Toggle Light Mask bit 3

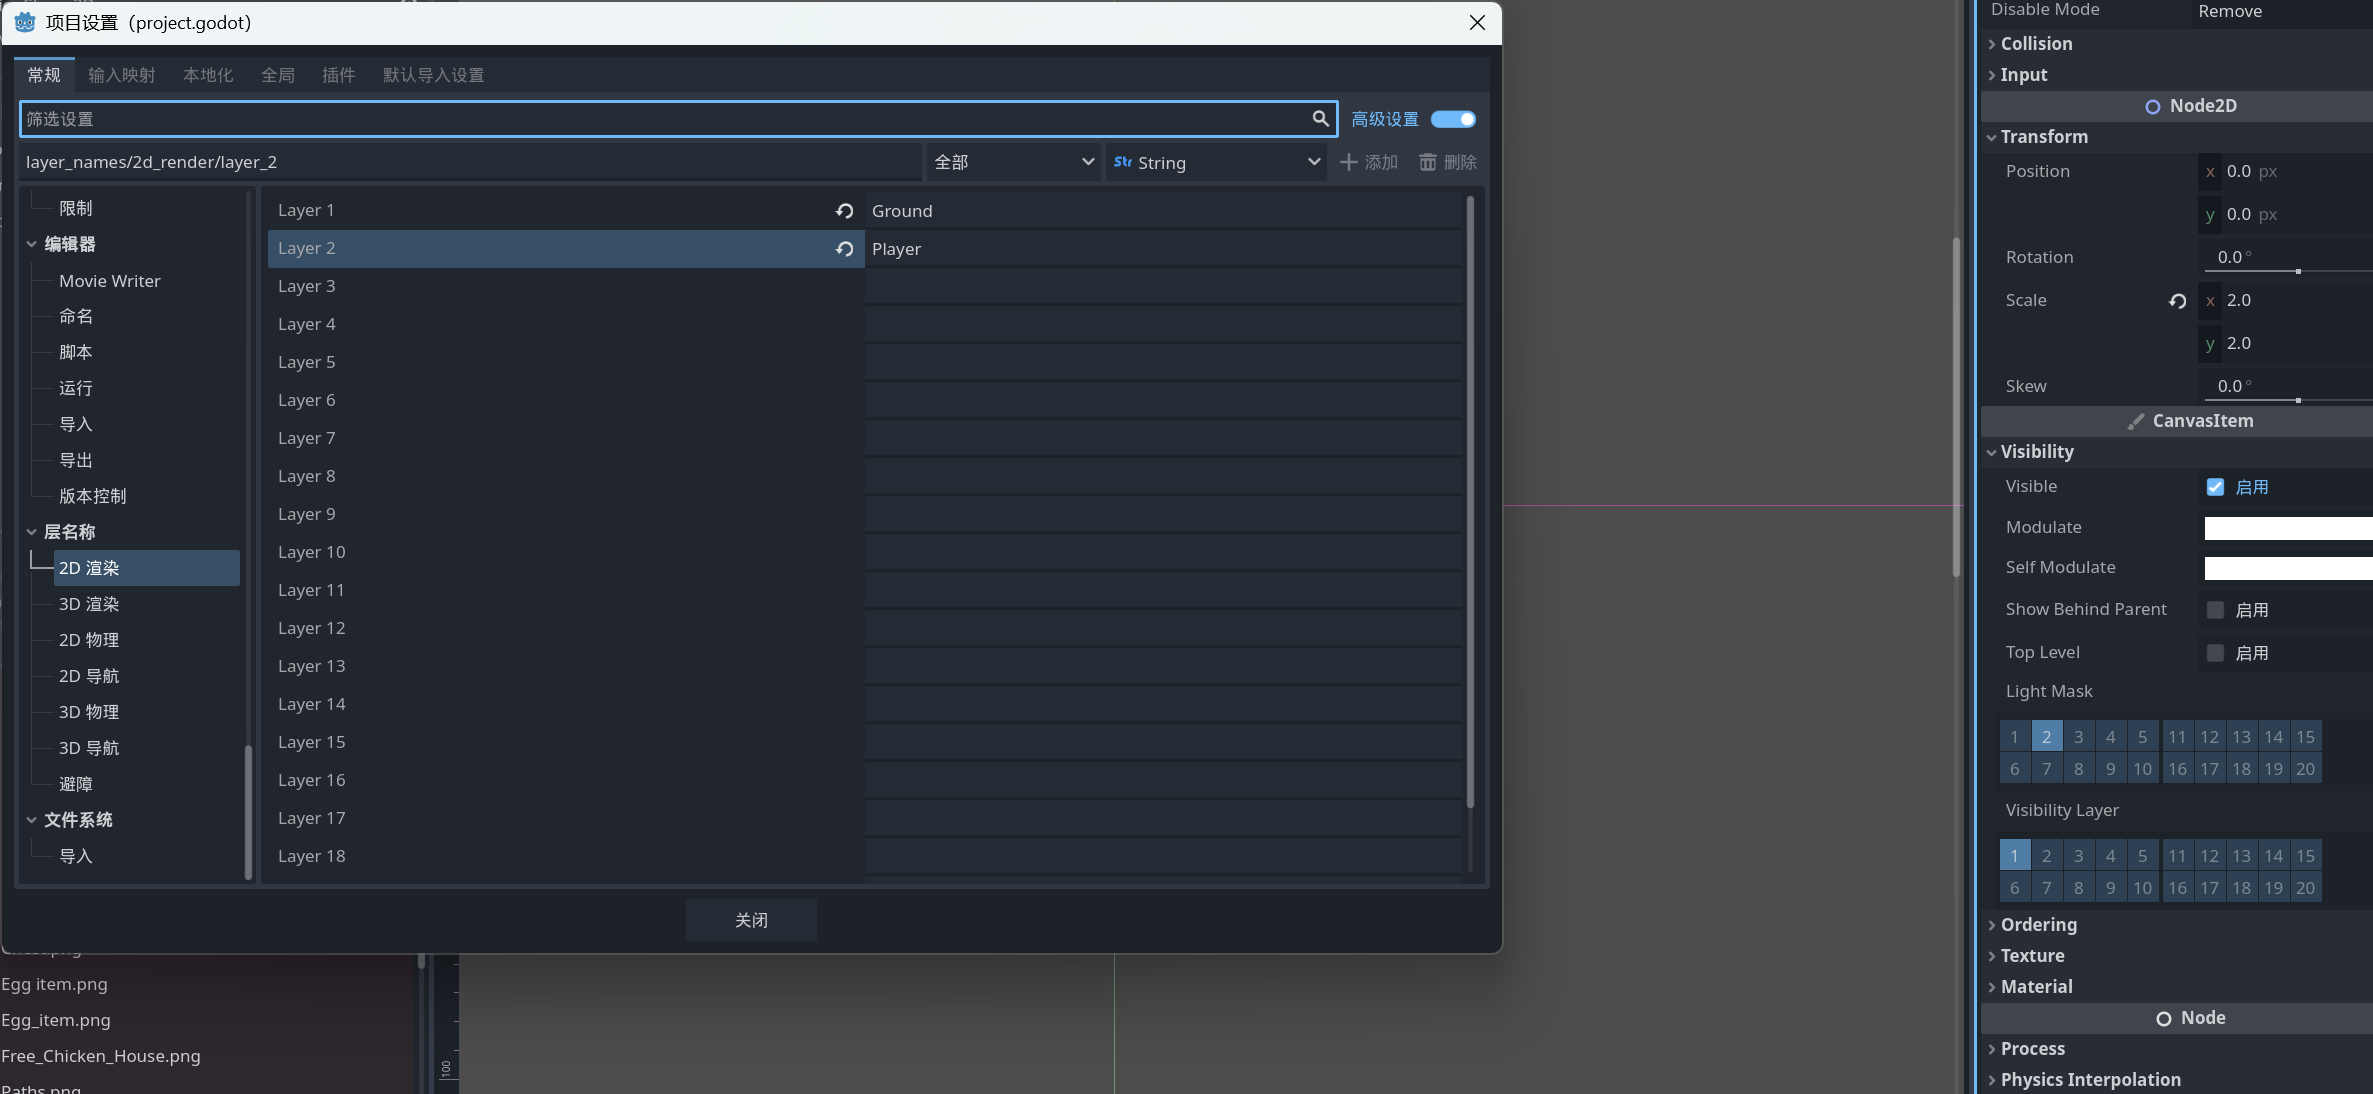coord(2078,737)
